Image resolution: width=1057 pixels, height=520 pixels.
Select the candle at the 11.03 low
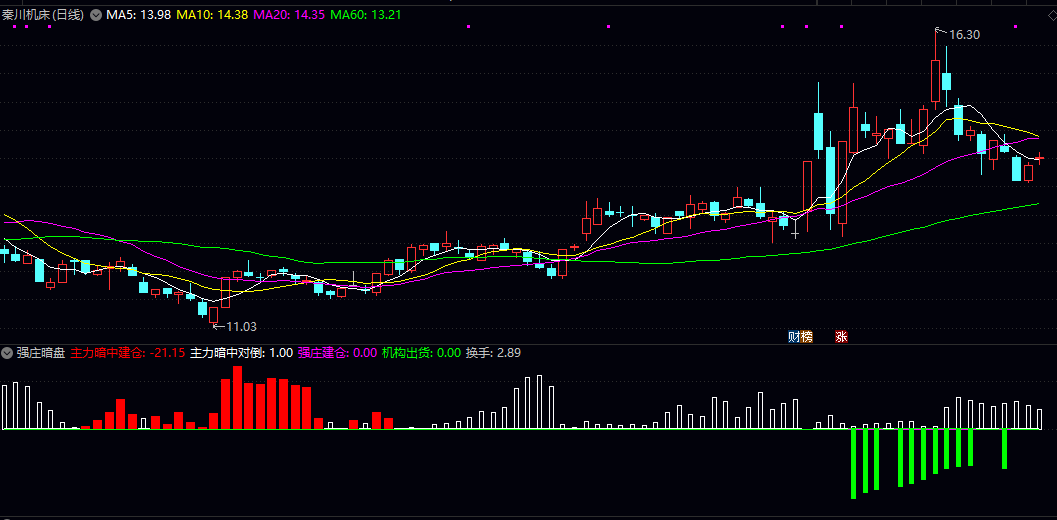(x=214, y=314)
